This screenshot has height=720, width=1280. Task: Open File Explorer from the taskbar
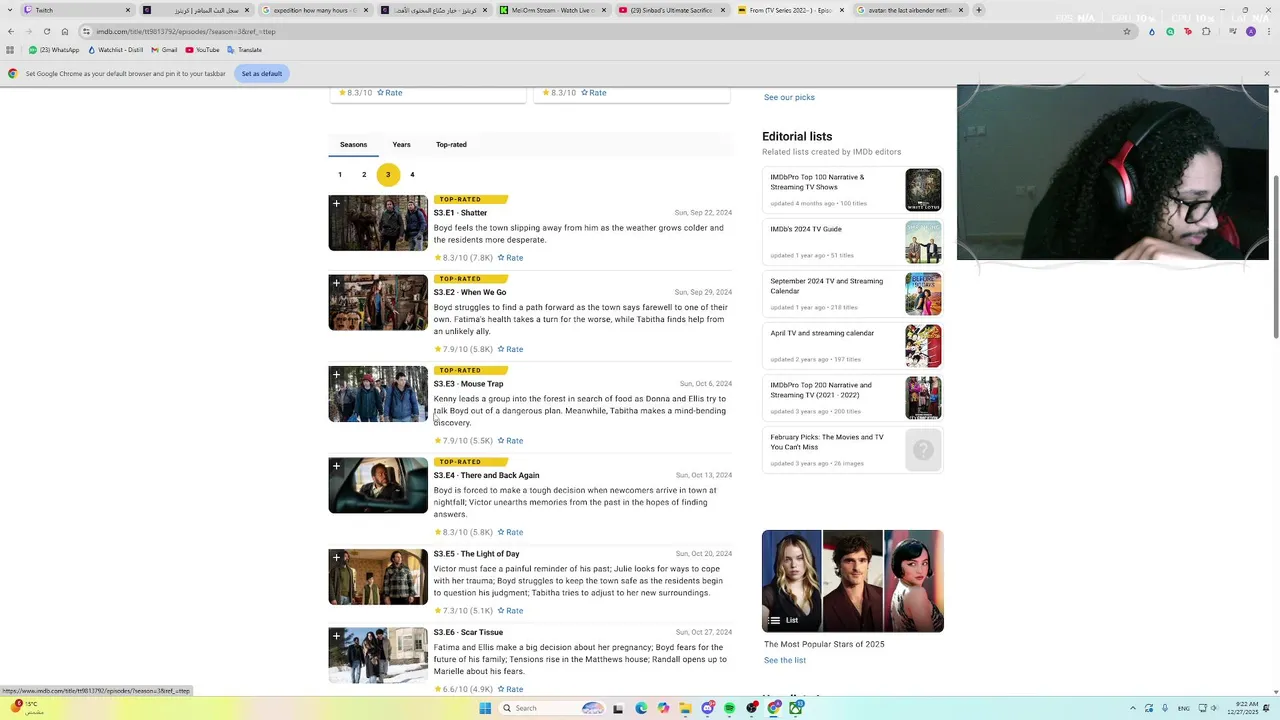tap(685, 708)
